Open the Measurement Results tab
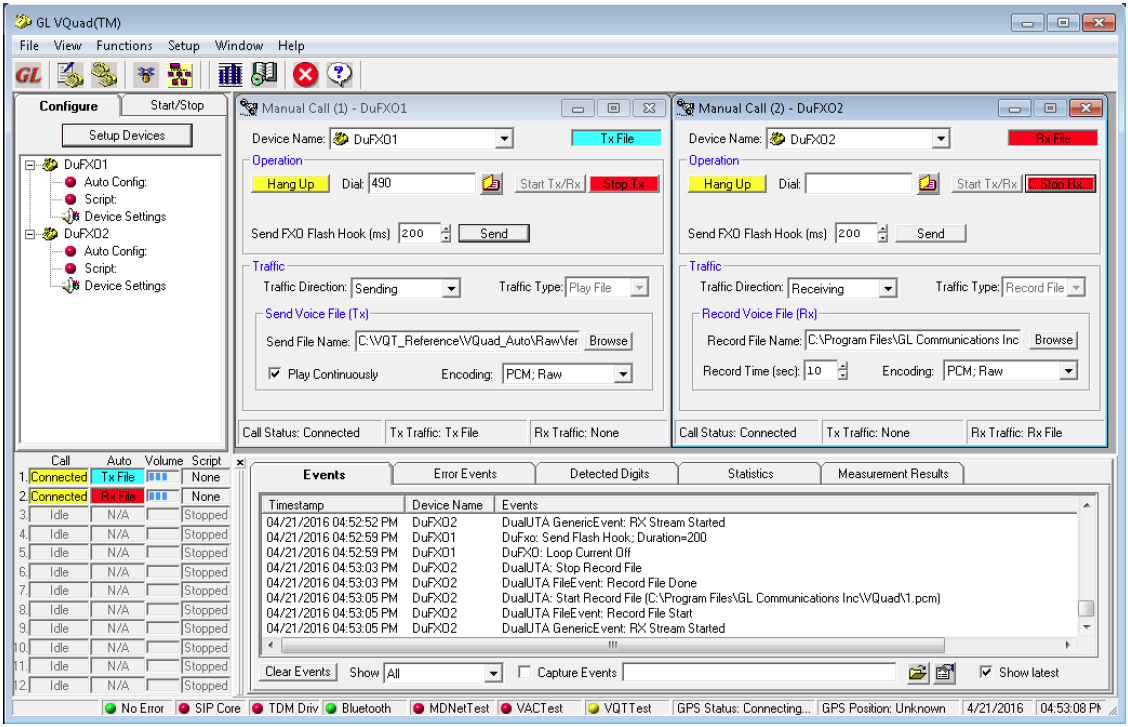 coord(893,474)
